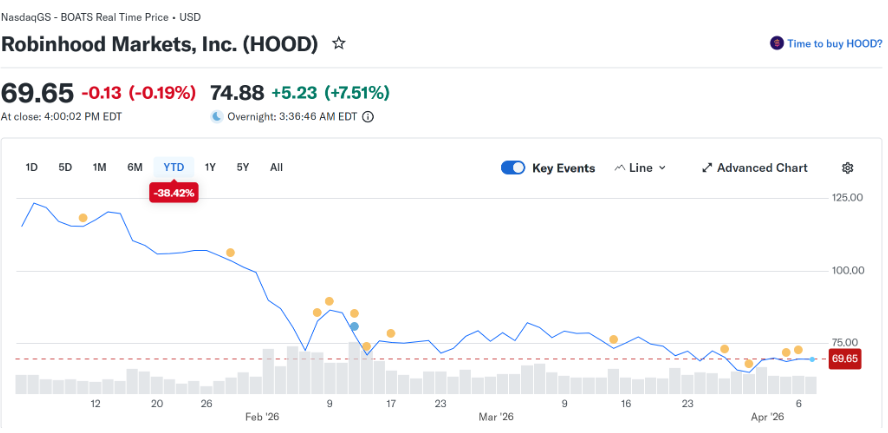Open chart settings gear icon
The width and height of the screenshot is (888, 433).
[x=848, y=168]
